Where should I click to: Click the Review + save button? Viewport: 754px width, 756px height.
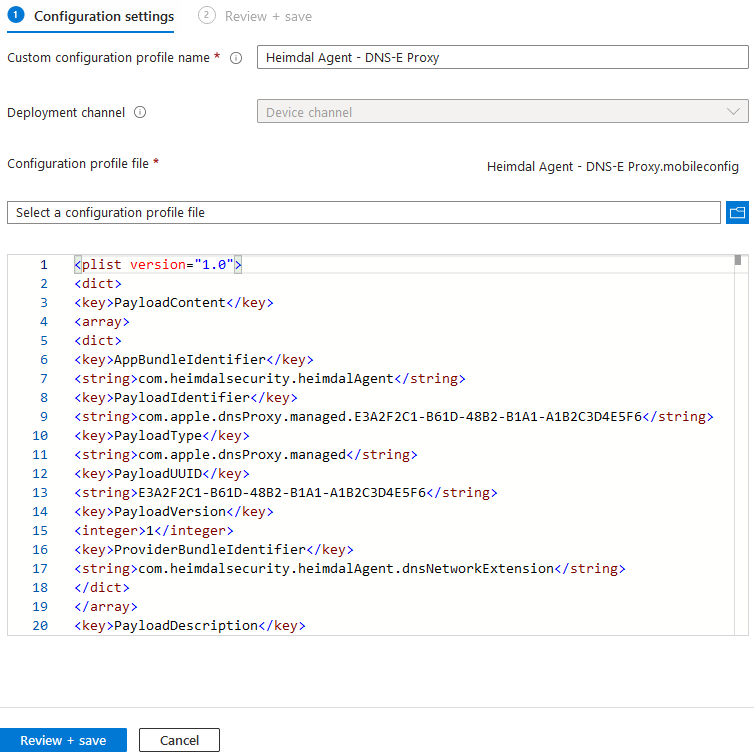coord(63,740)
